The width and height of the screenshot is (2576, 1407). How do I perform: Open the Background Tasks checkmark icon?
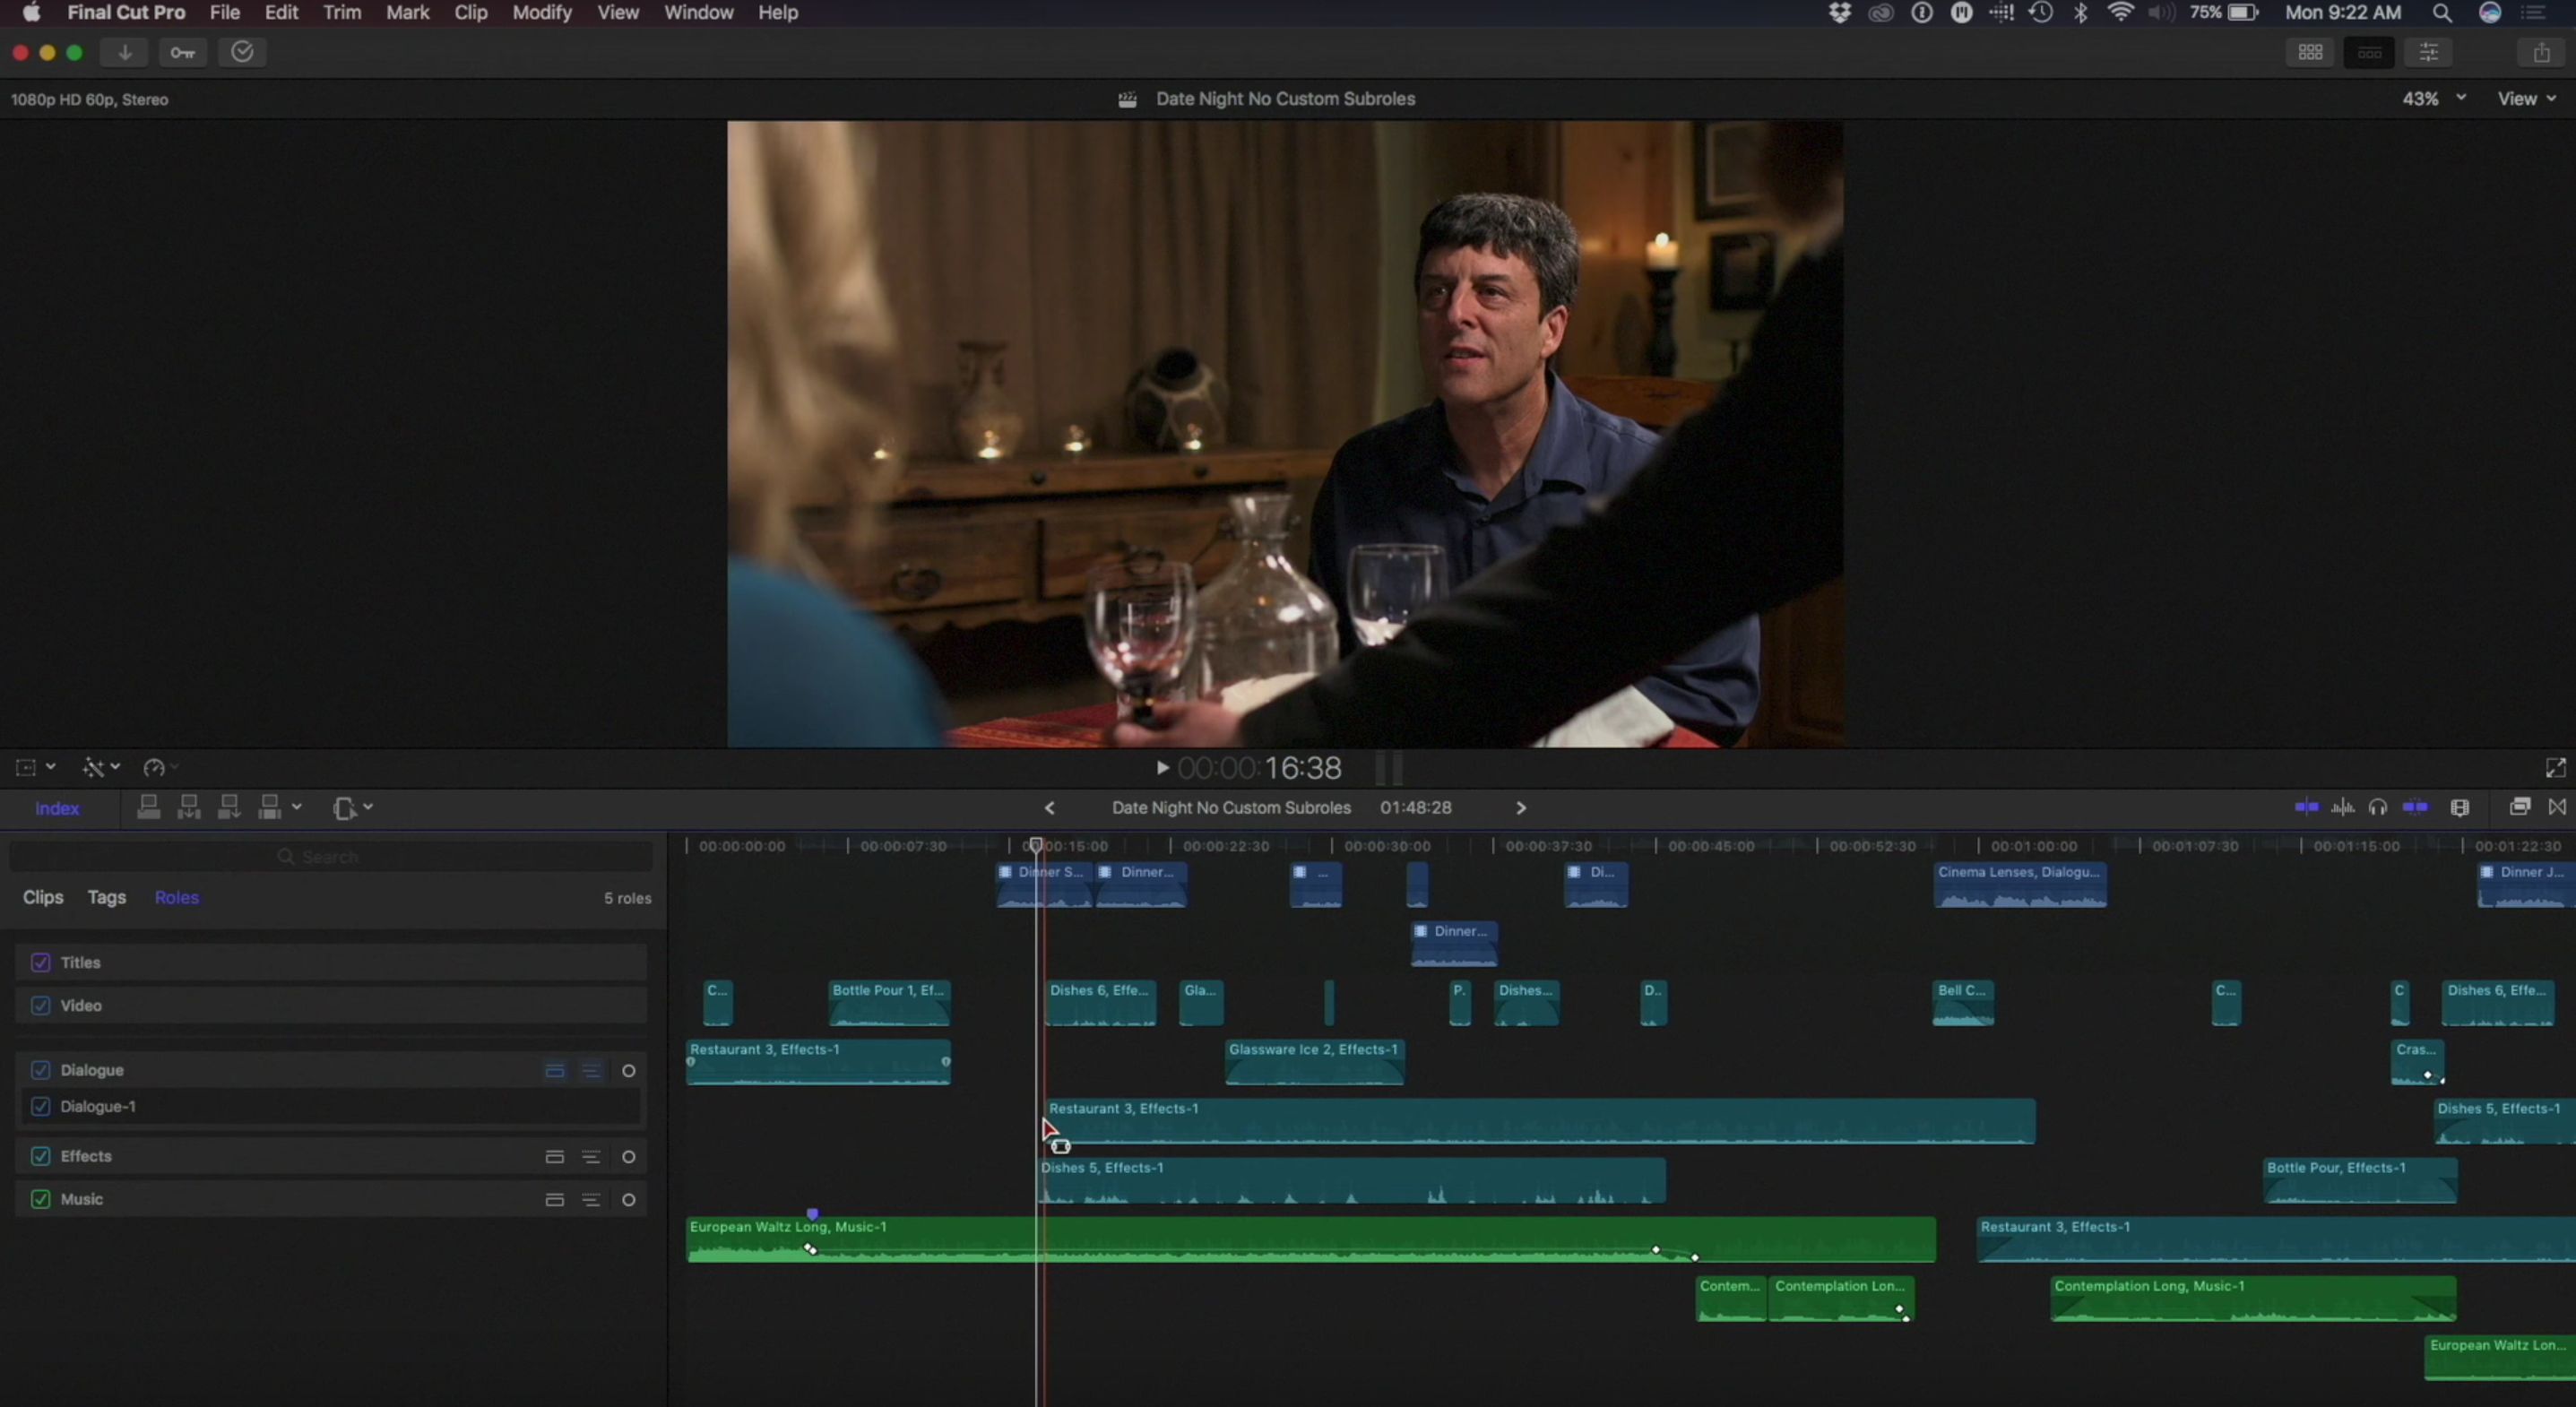click(242, 52)
